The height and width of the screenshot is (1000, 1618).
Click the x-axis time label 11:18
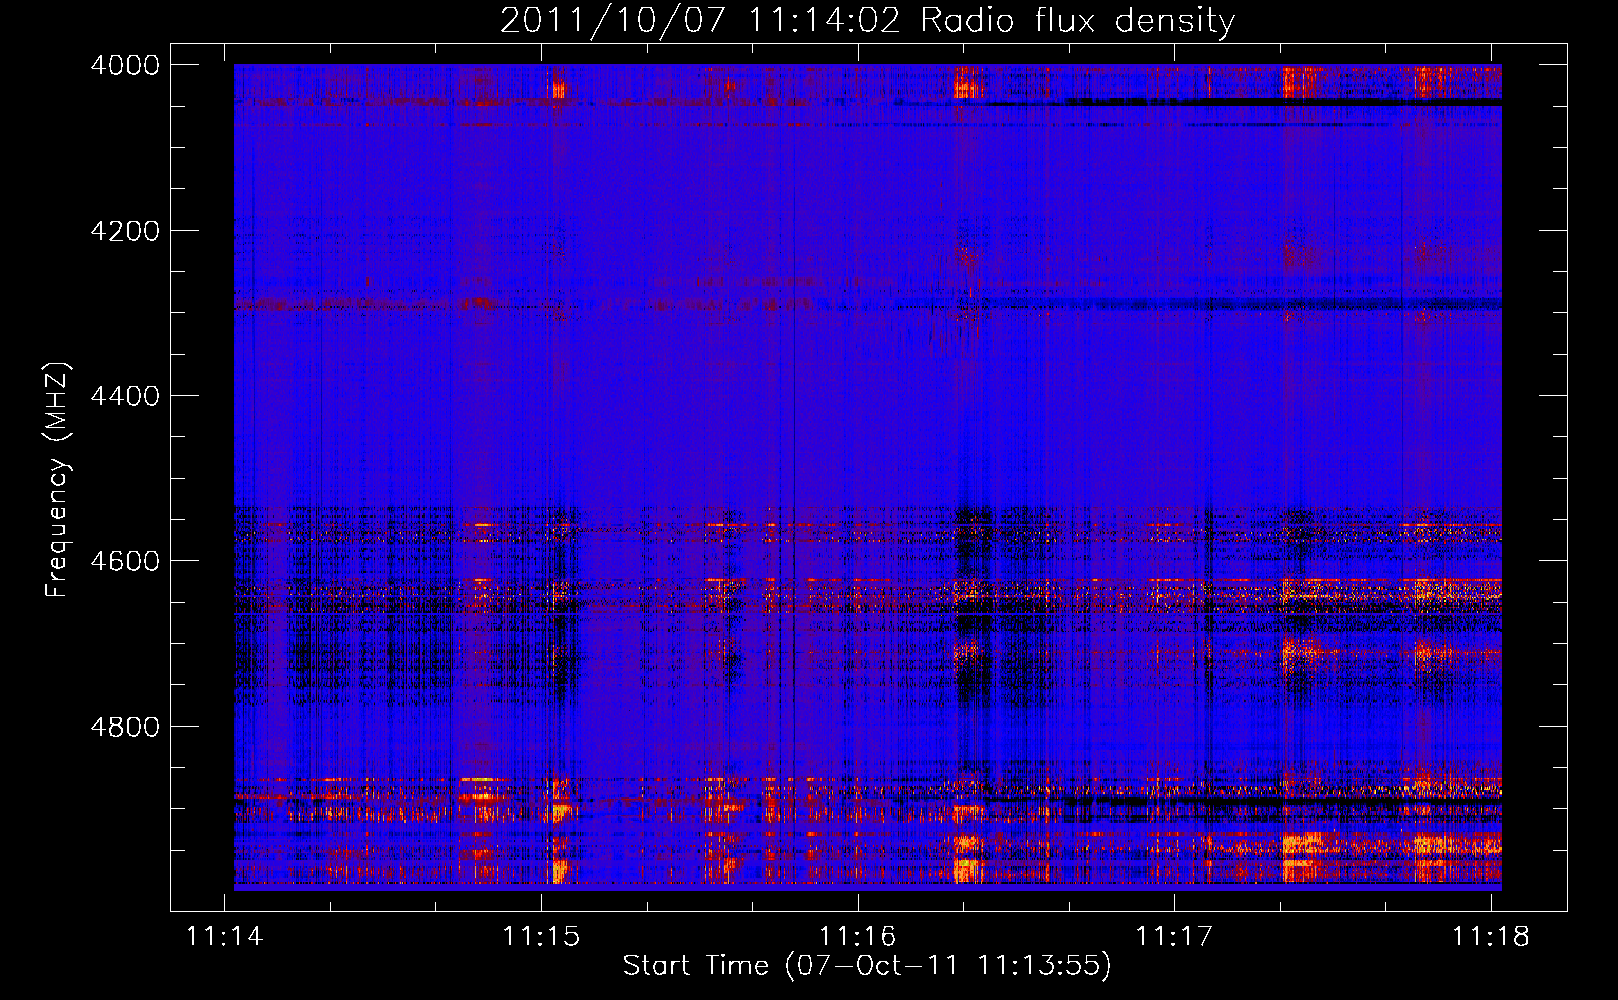pyautogui.click(x=1490, y=937)
